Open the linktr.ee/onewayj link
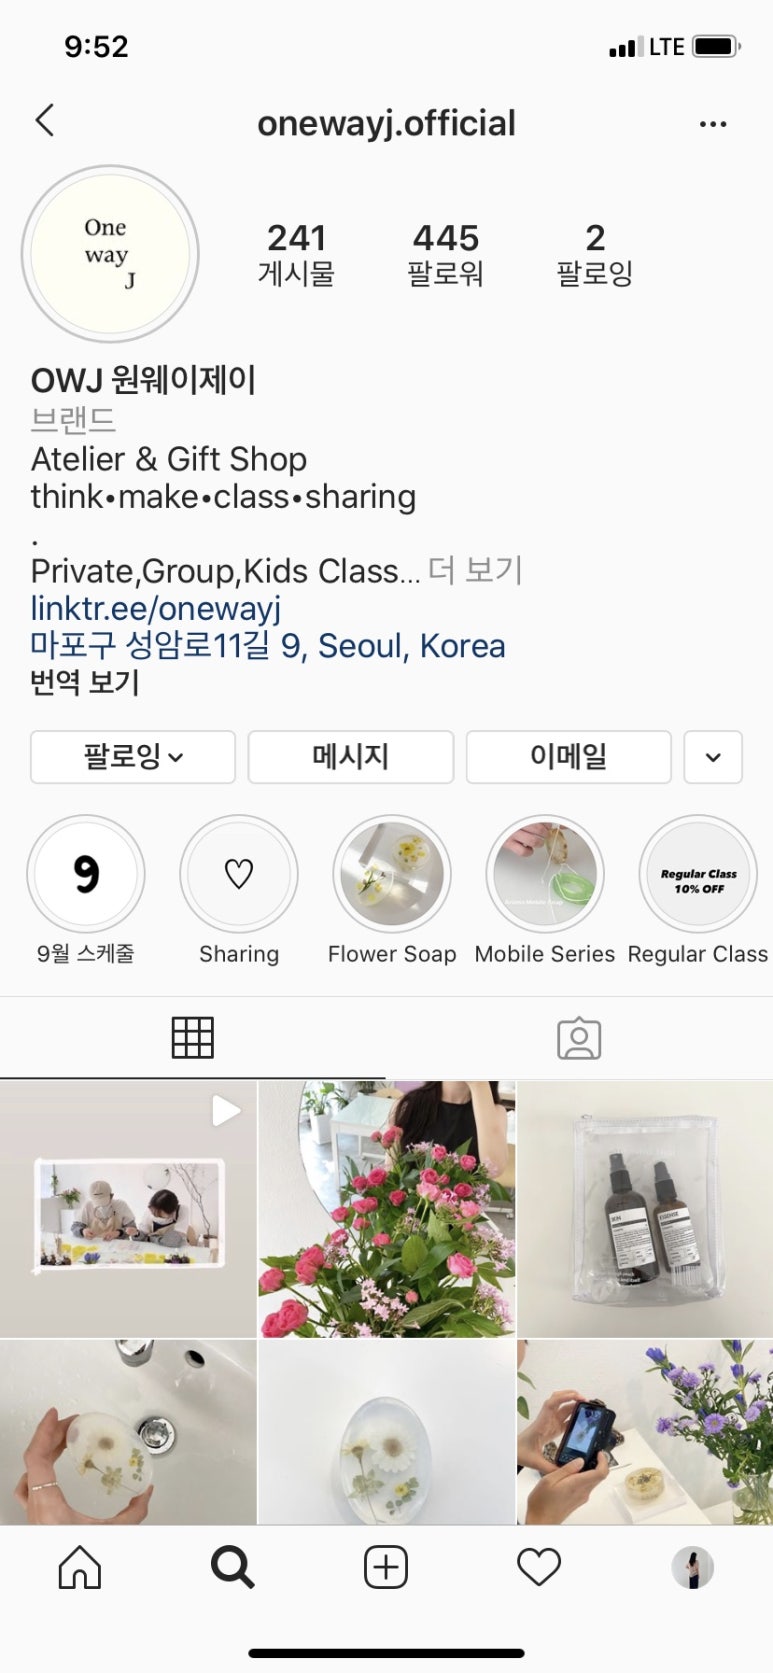The image size is (773, 1673). 156,608
